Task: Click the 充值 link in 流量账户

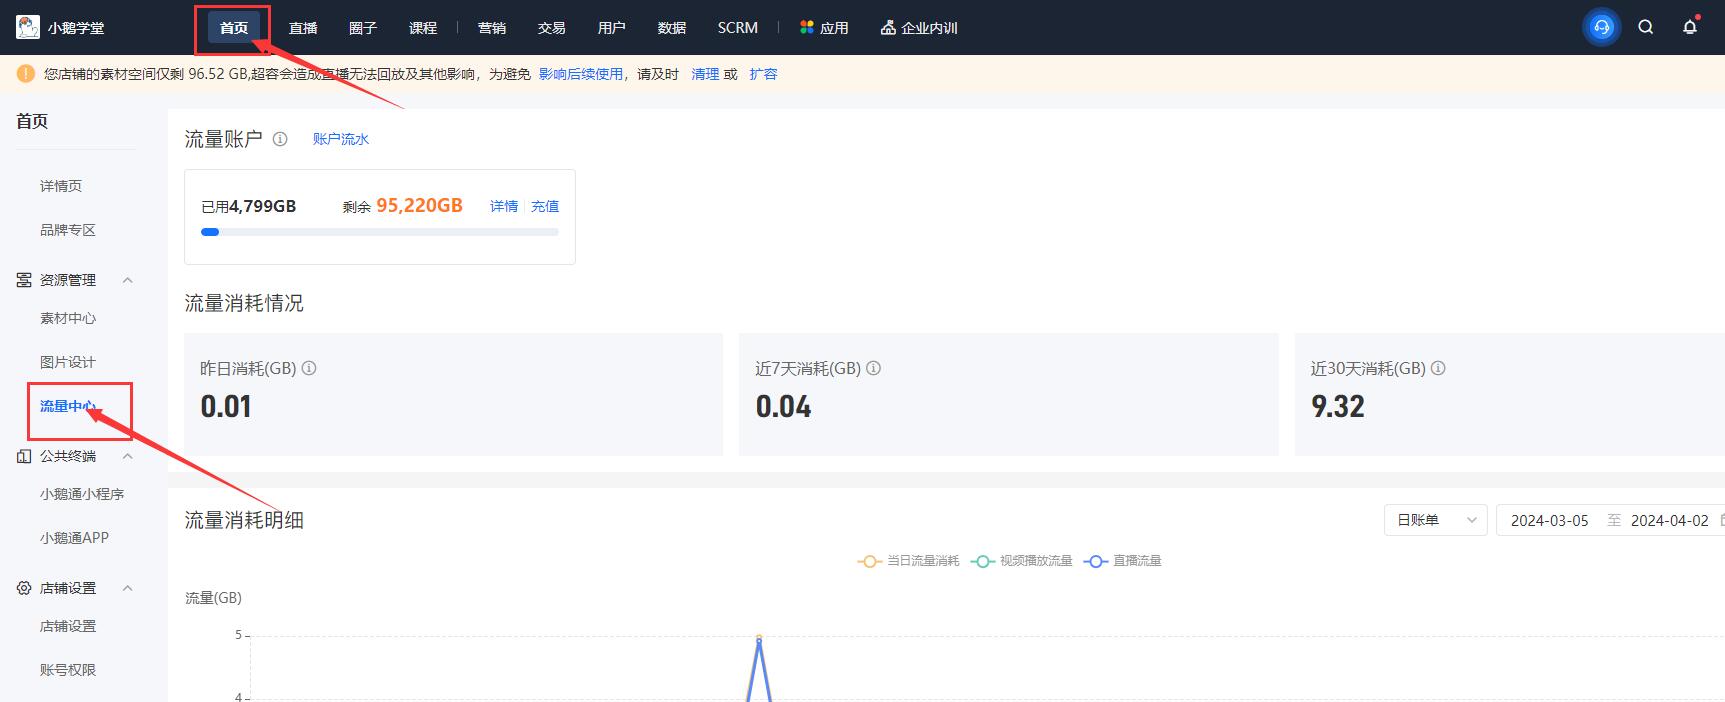Action: point(545,206)
